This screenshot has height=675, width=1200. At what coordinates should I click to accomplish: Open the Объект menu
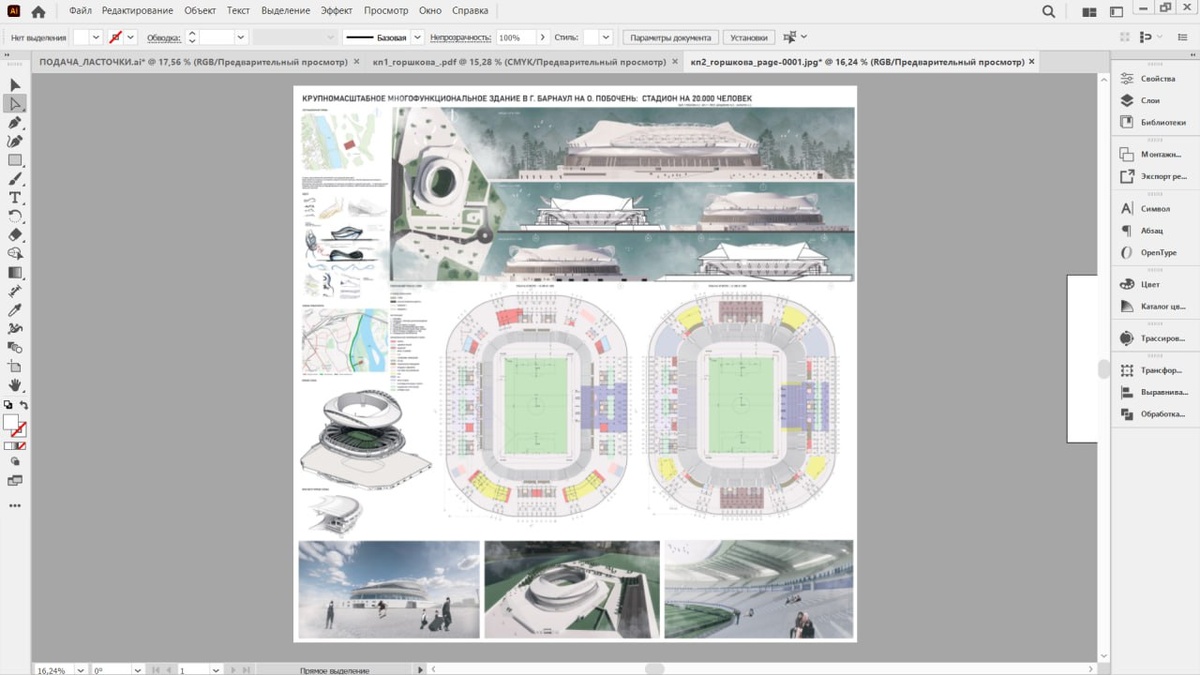200,11
